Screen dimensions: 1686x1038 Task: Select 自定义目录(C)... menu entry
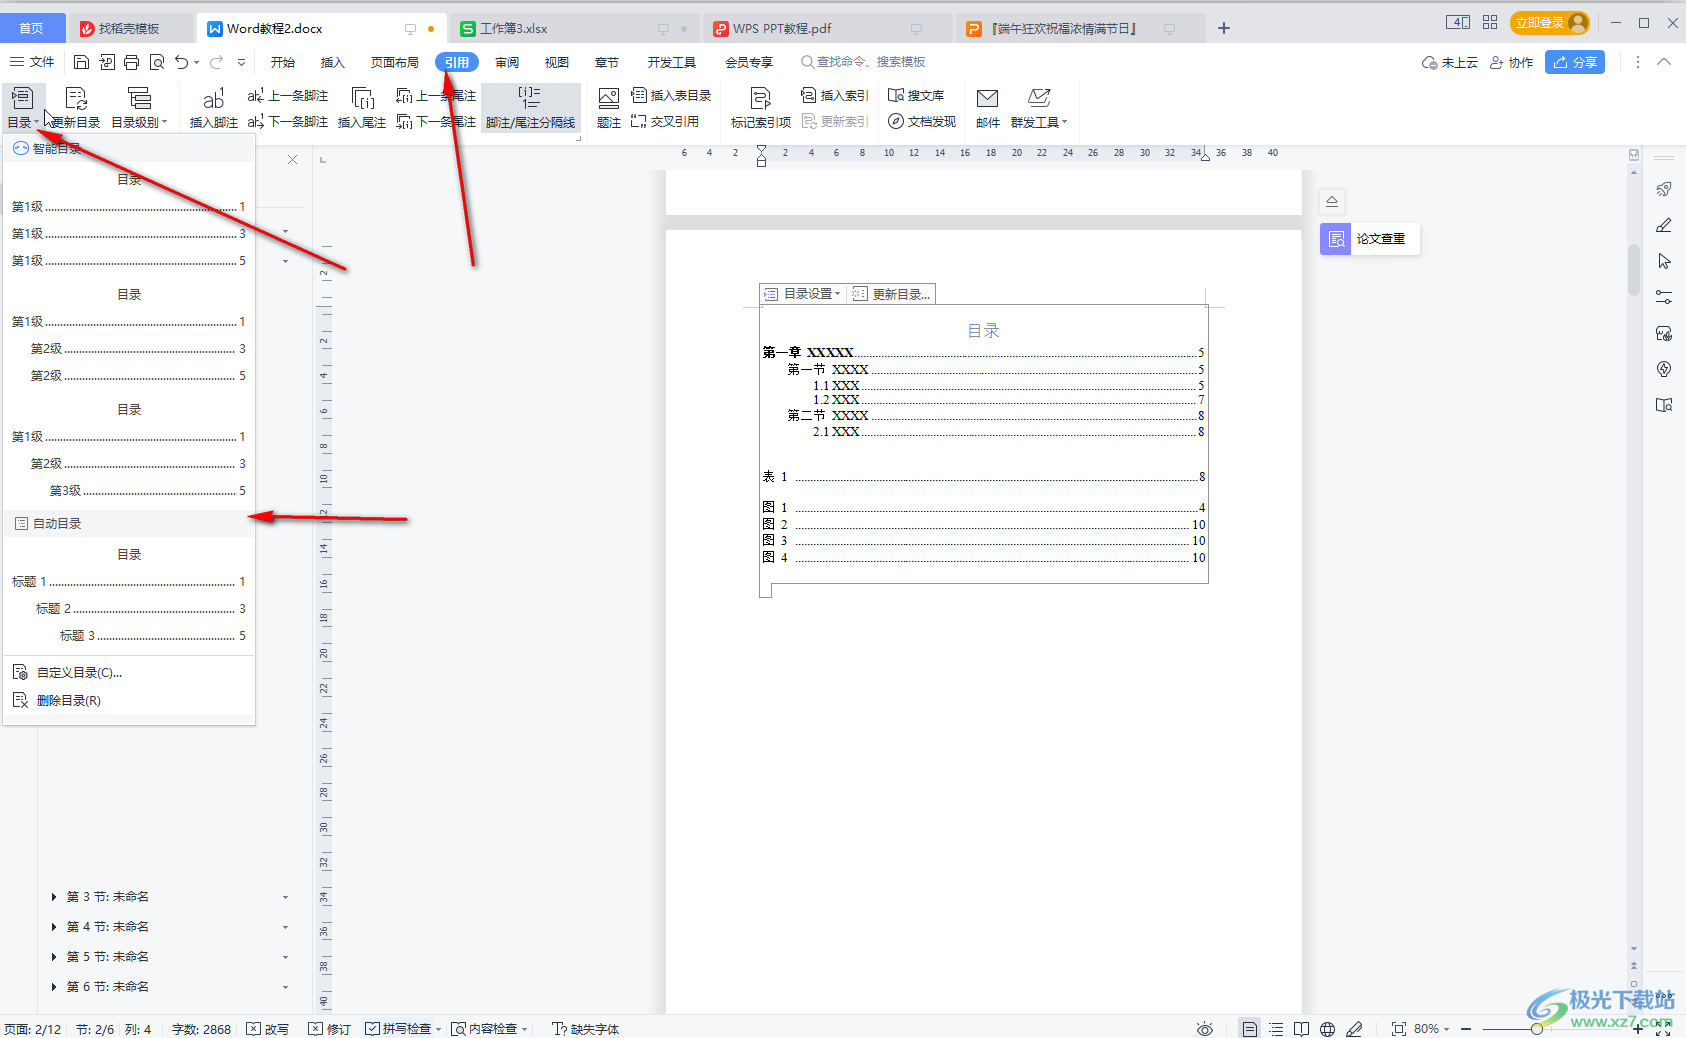point(129,673)
